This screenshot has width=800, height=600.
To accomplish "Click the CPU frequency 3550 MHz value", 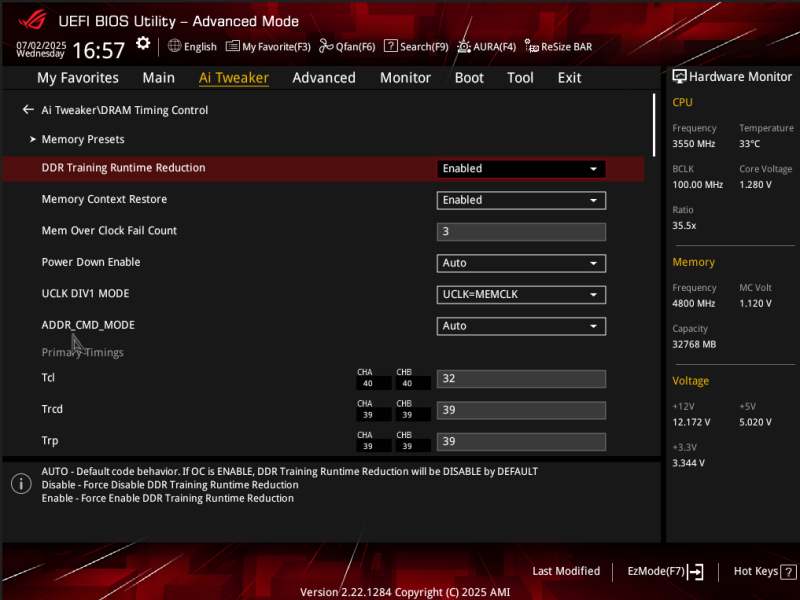I will pyautogui.click(x=693, y=144).
